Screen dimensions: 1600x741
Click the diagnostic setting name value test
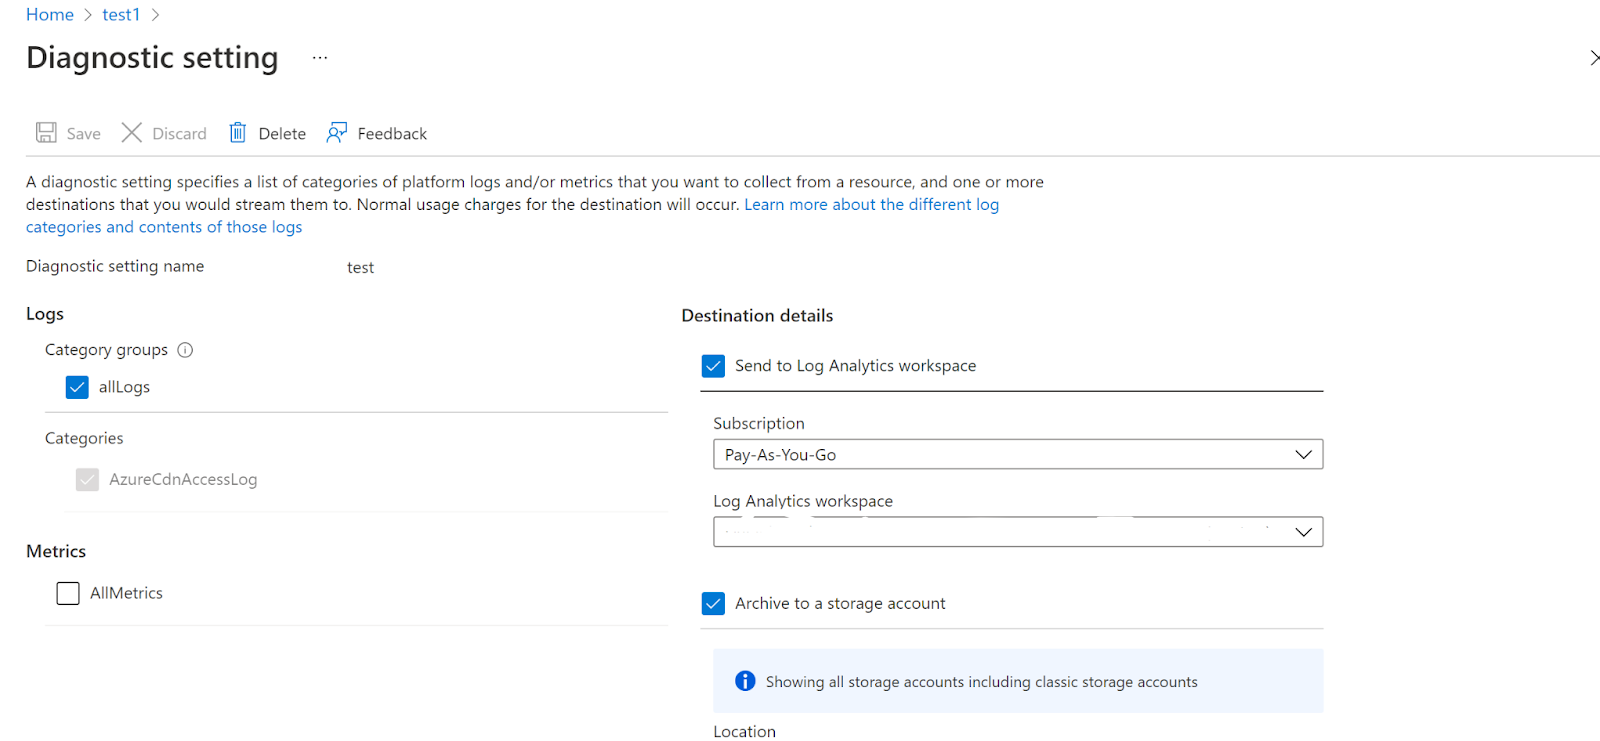click(x=360, y=268)
